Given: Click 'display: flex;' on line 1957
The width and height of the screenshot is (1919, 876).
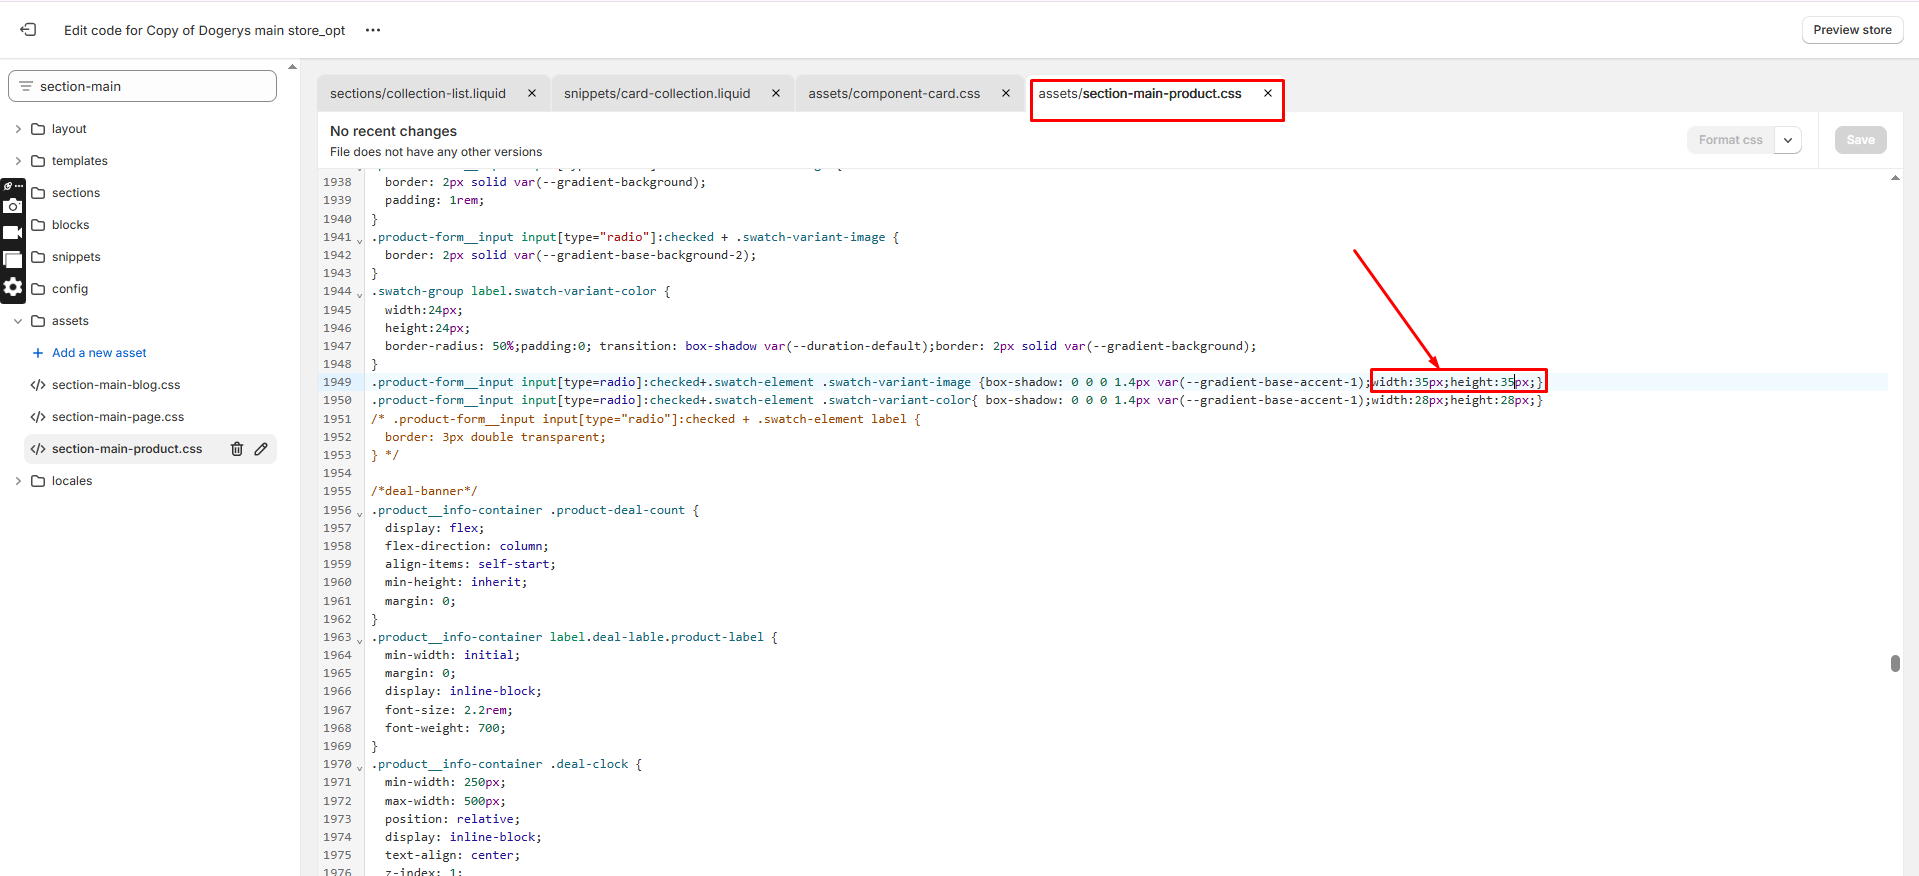Looking at the screenshot, I should 434,528.
